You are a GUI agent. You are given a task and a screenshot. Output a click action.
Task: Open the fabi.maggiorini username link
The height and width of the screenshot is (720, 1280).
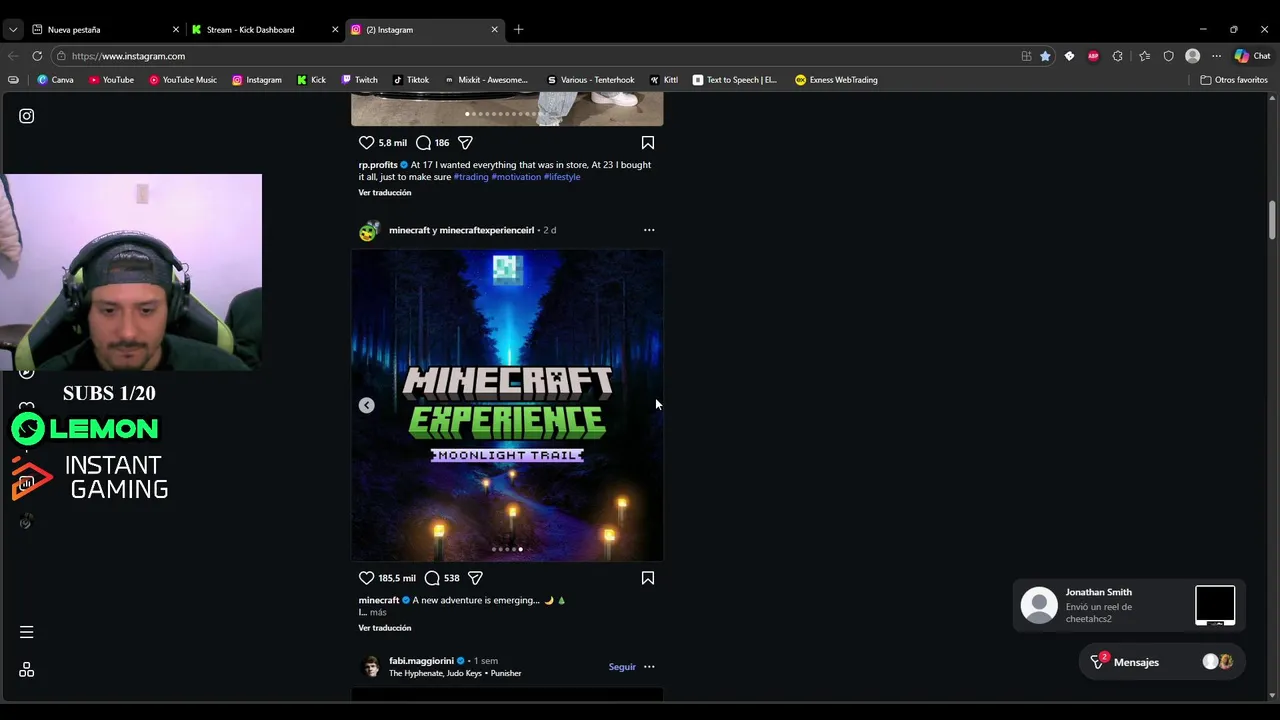tap(421, 661)
